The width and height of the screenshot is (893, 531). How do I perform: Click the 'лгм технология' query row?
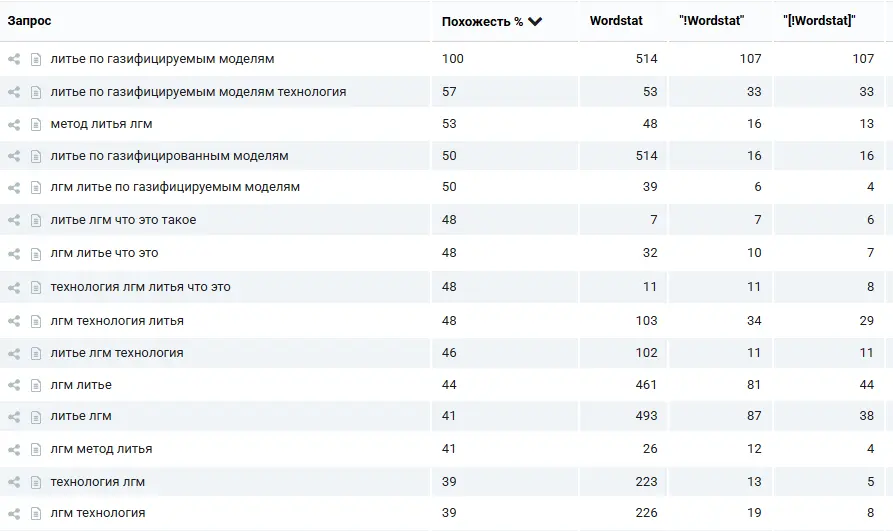98,513
